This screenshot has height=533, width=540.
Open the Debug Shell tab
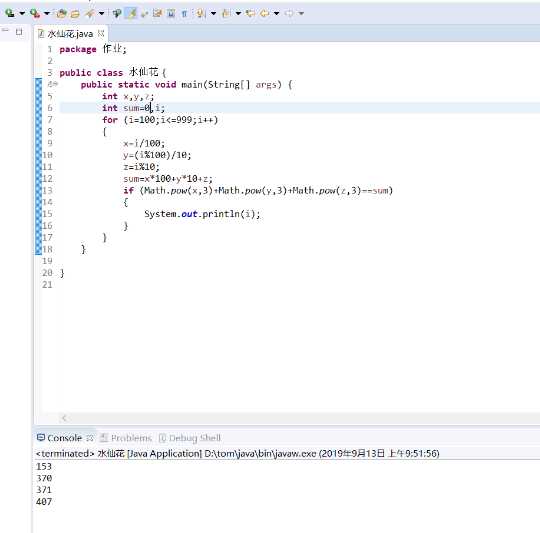(x=190, y=438)
